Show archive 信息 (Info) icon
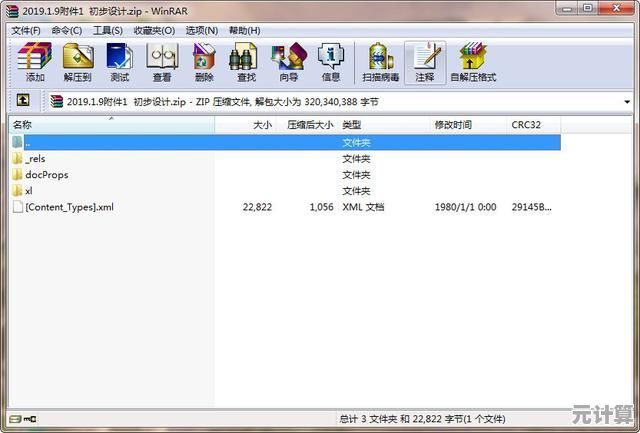Screen dimensions: 640x433 pyautogui.click(x=331, y=62)
